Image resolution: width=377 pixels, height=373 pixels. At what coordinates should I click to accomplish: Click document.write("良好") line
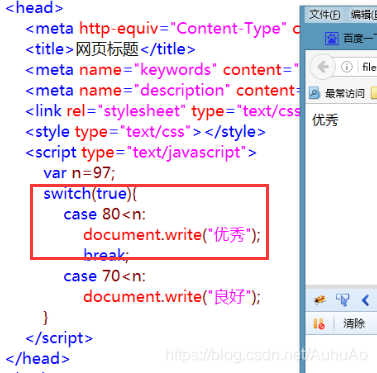pyautogui.click(x=172, y=297)
